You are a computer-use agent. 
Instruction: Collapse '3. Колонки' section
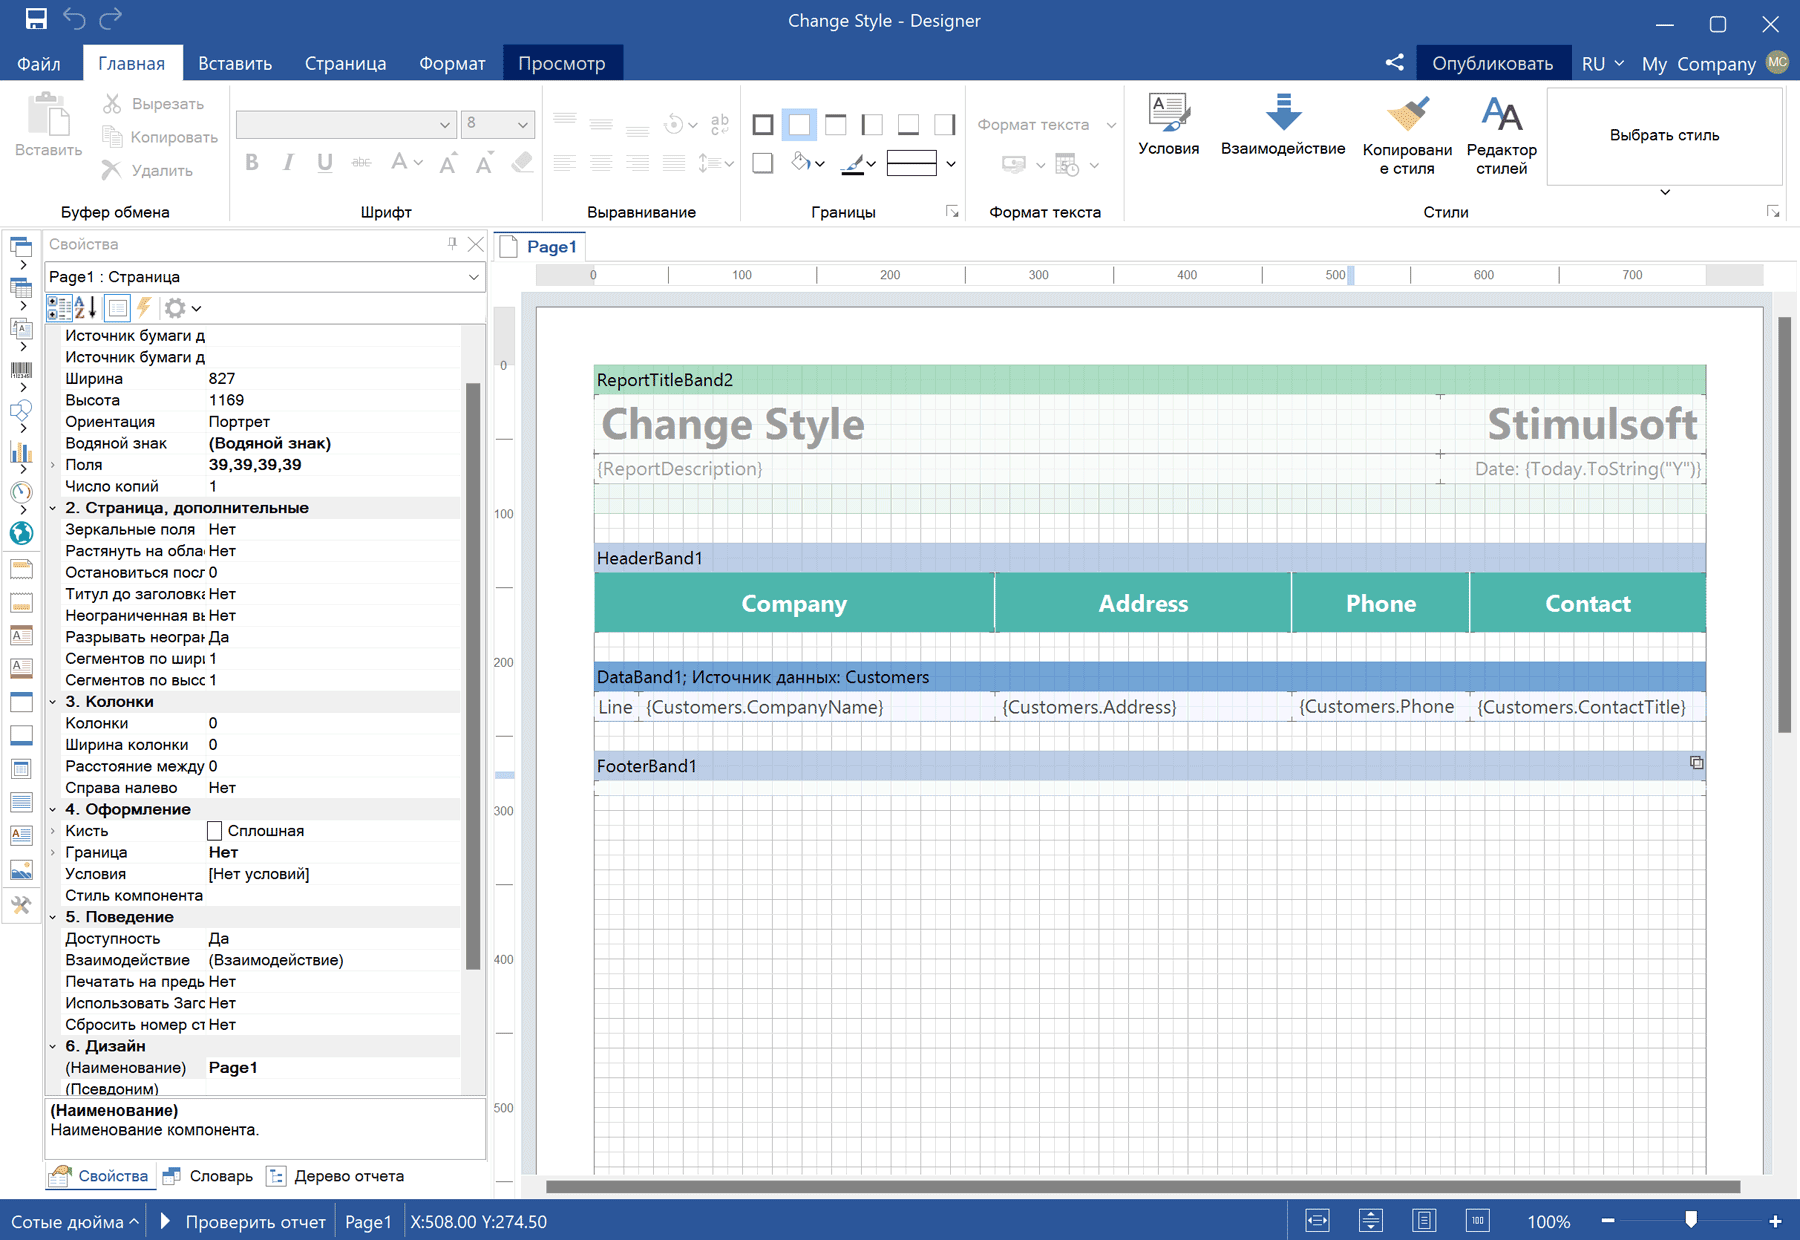tap(53, 702)
